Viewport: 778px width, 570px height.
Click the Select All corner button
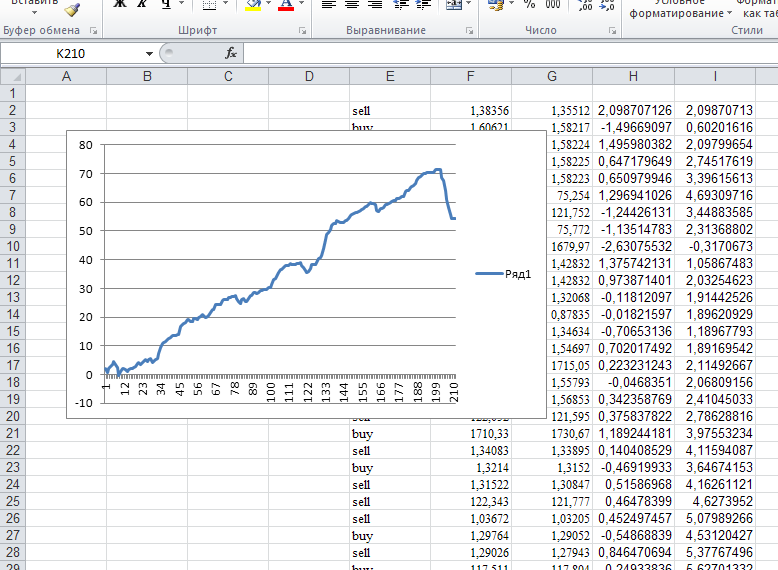click(x=13, y=76)
